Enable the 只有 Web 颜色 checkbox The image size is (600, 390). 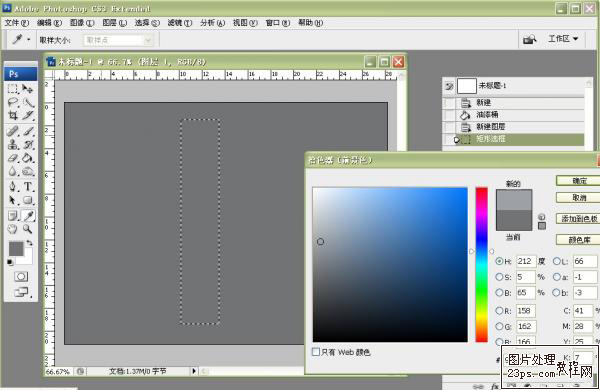coord(316,352)
